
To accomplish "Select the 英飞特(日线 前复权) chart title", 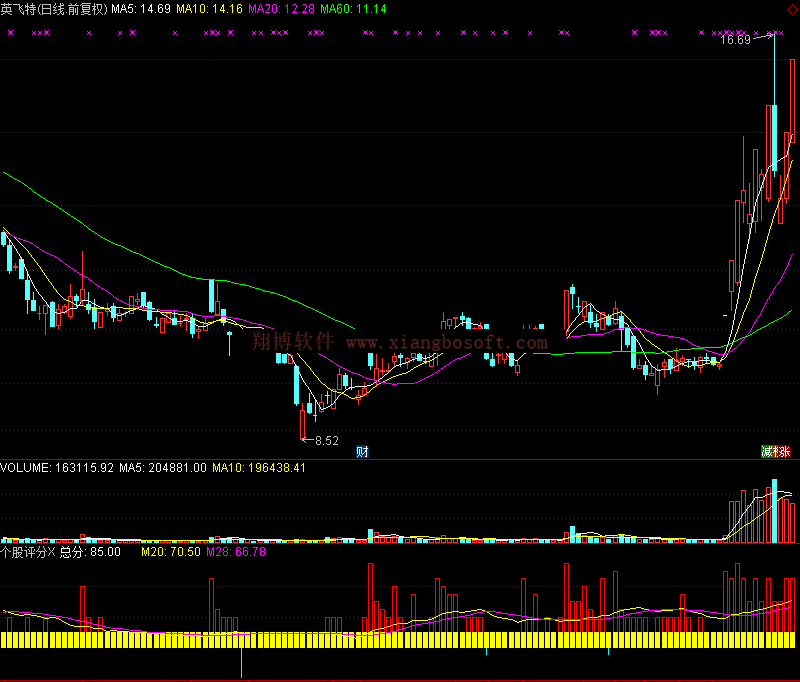I will [x=53, y=8].
